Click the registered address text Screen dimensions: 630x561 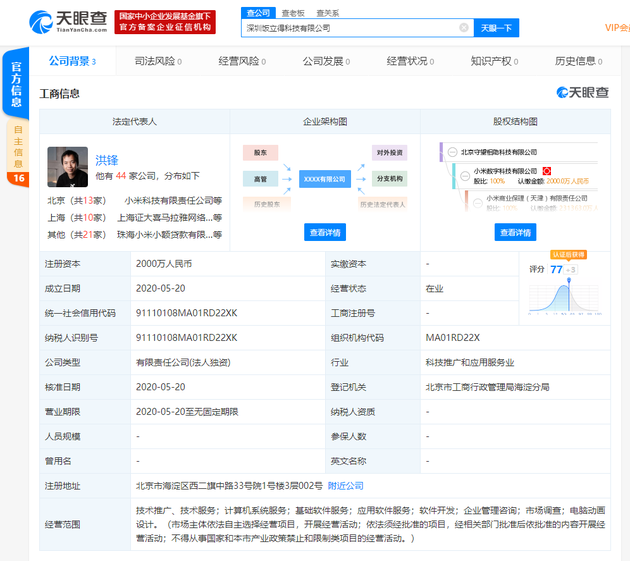click(x=229, y=486)
